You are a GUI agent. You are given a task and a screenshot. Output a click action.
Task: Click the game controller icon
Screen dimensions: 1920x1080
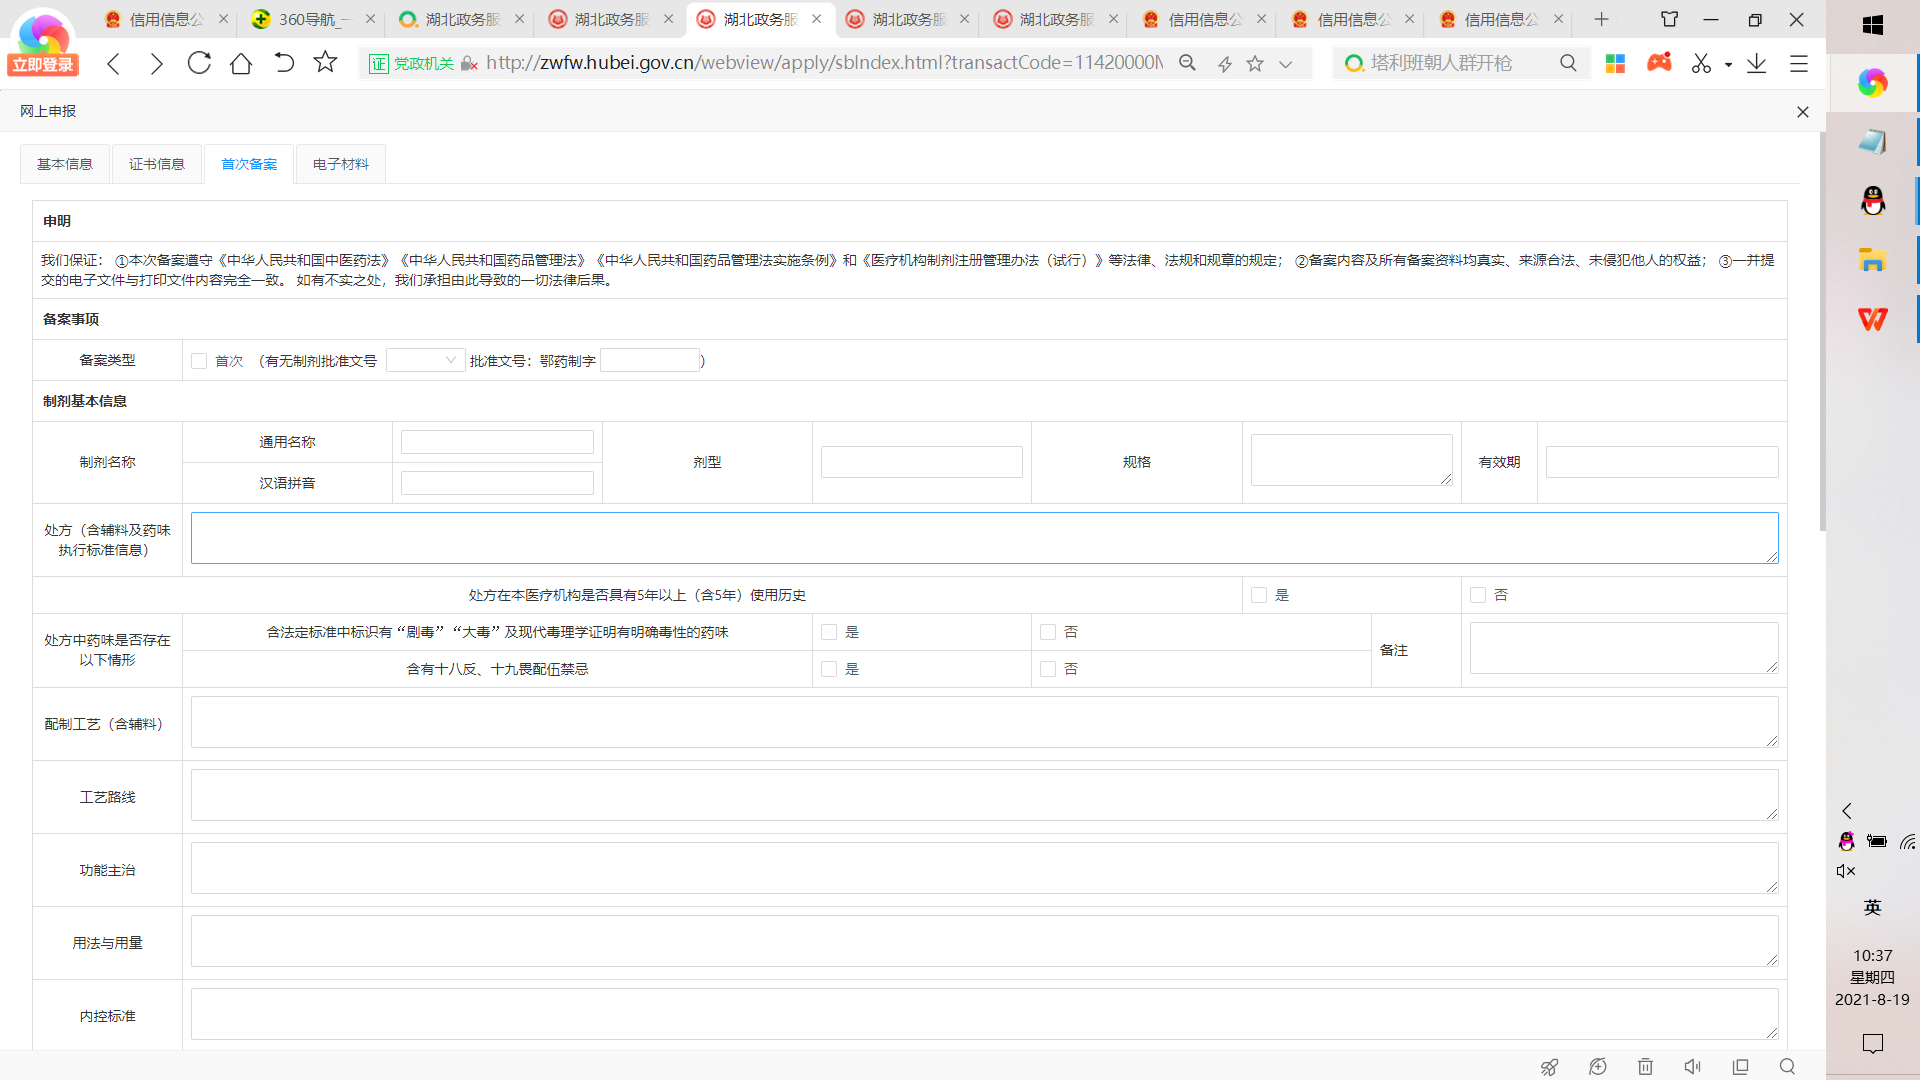coord(1659,63)
